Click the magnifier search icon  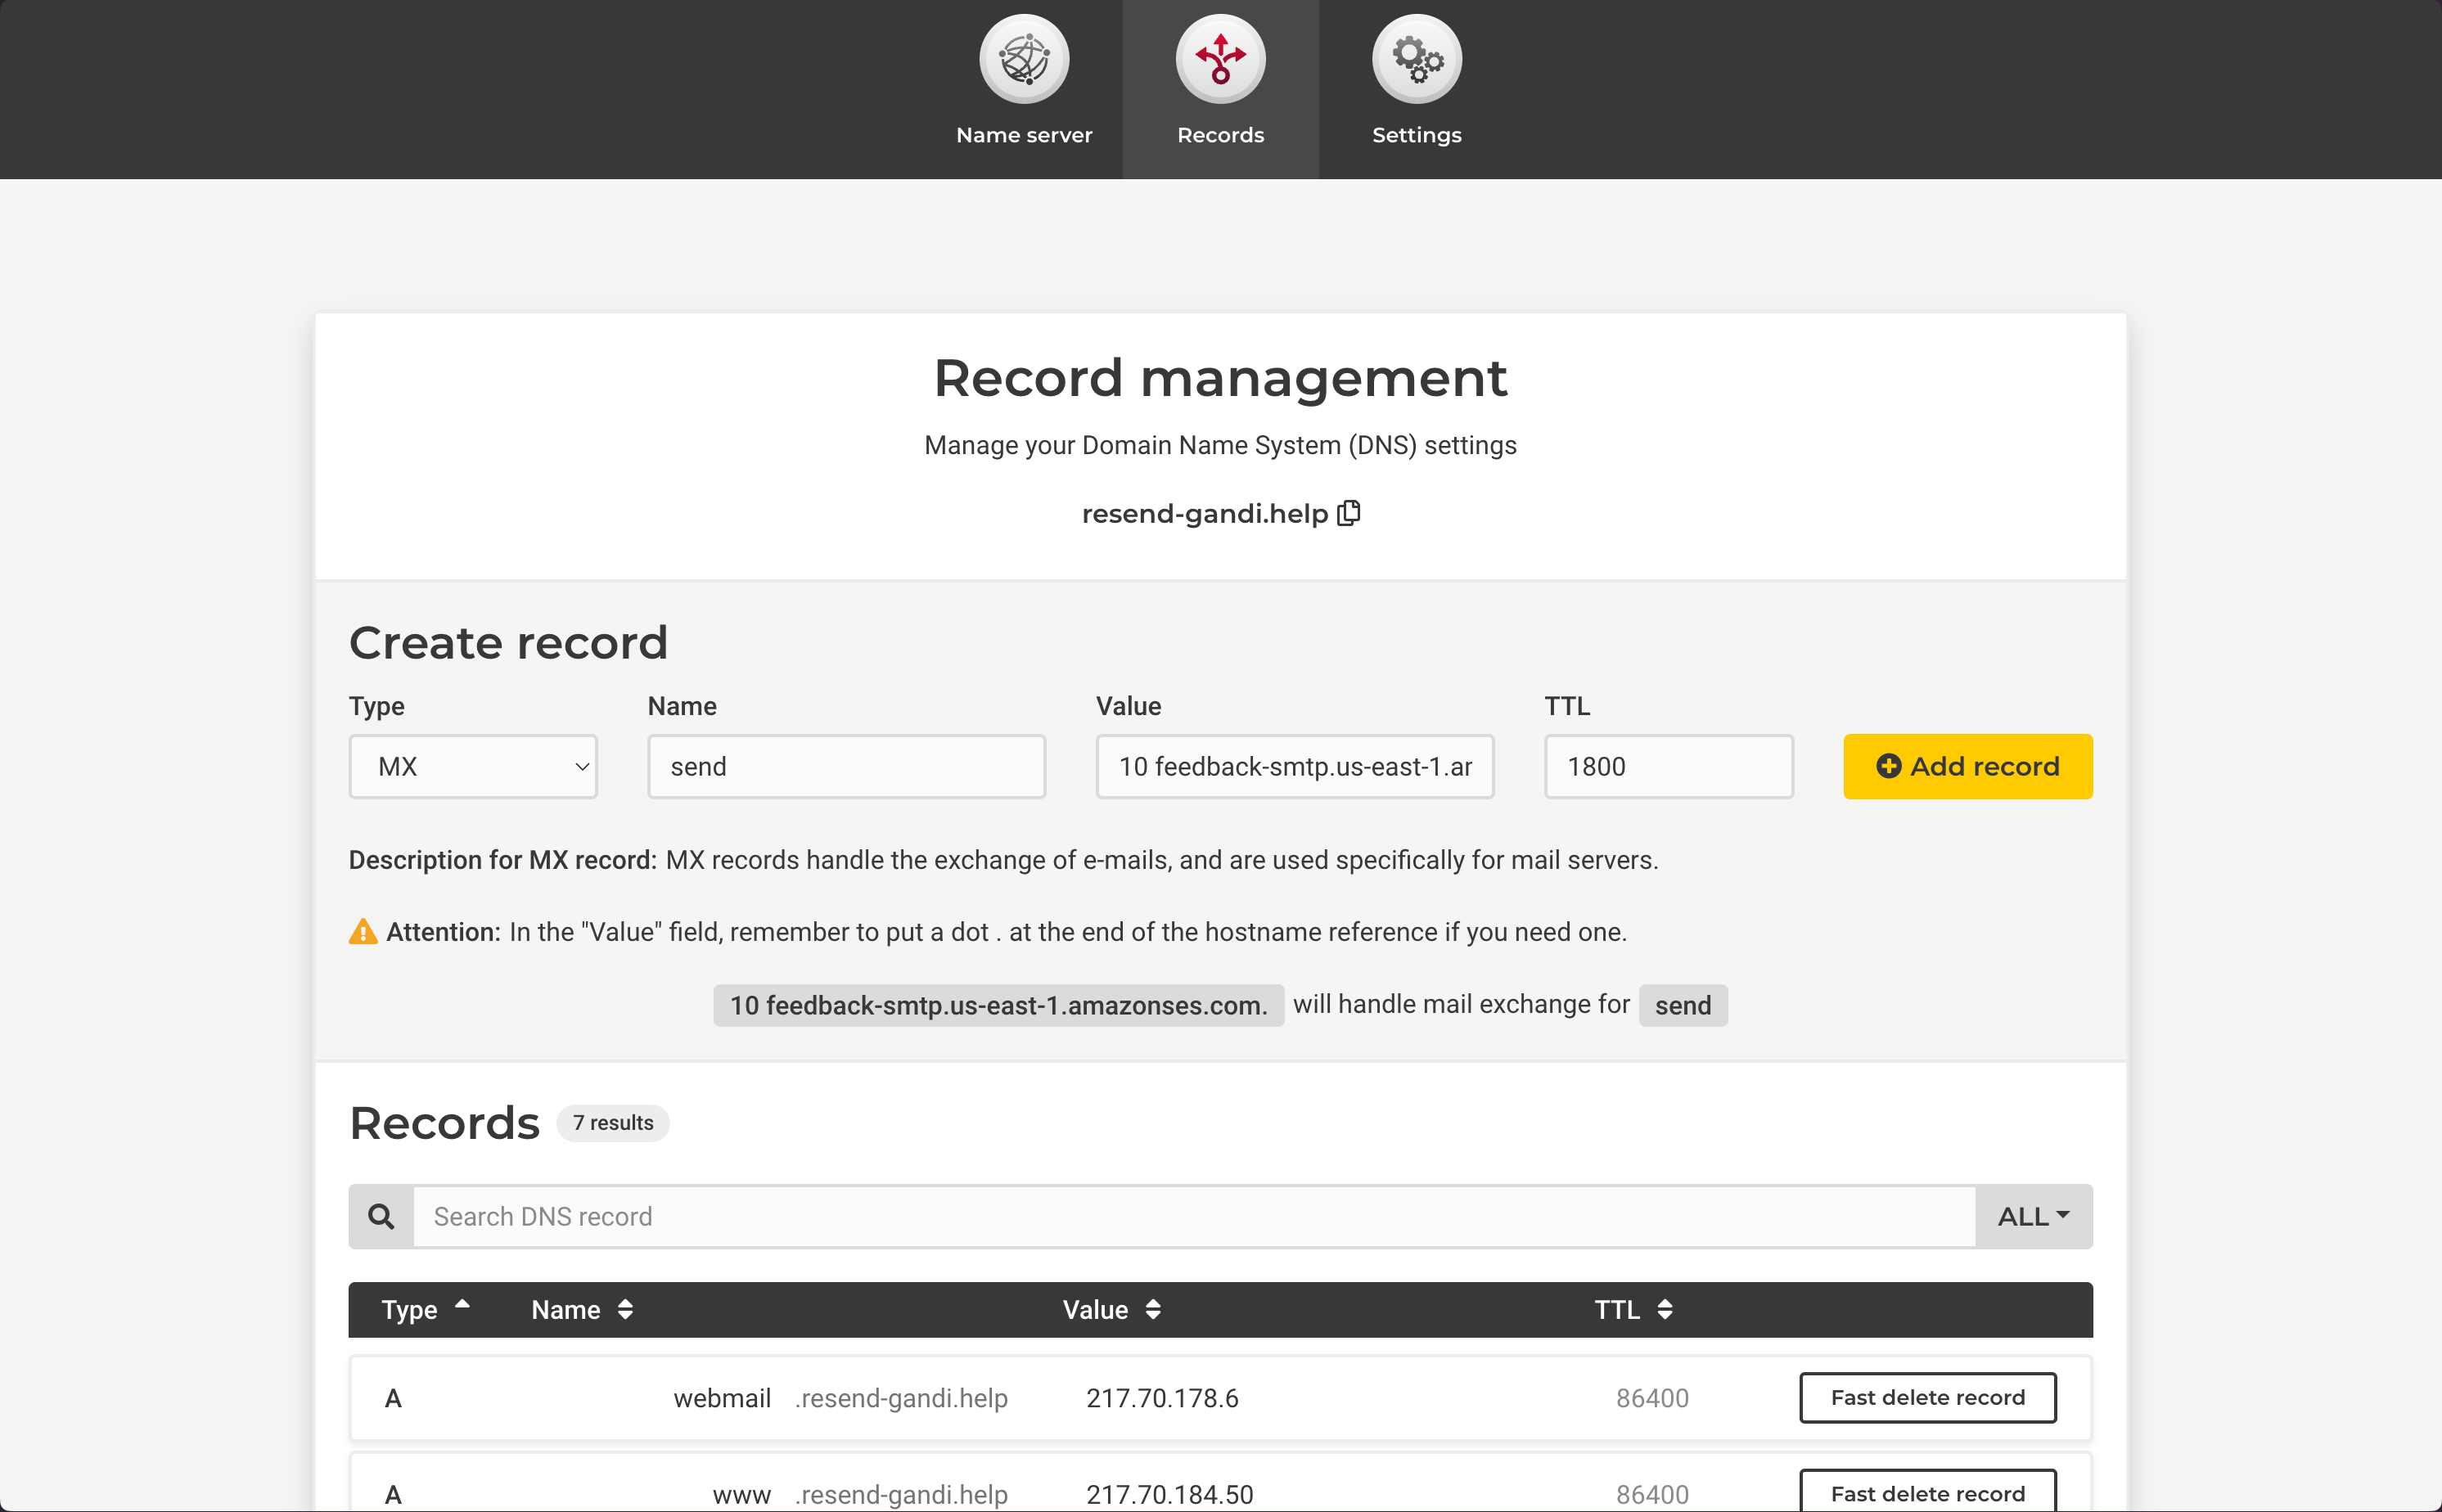(381, 1216)
